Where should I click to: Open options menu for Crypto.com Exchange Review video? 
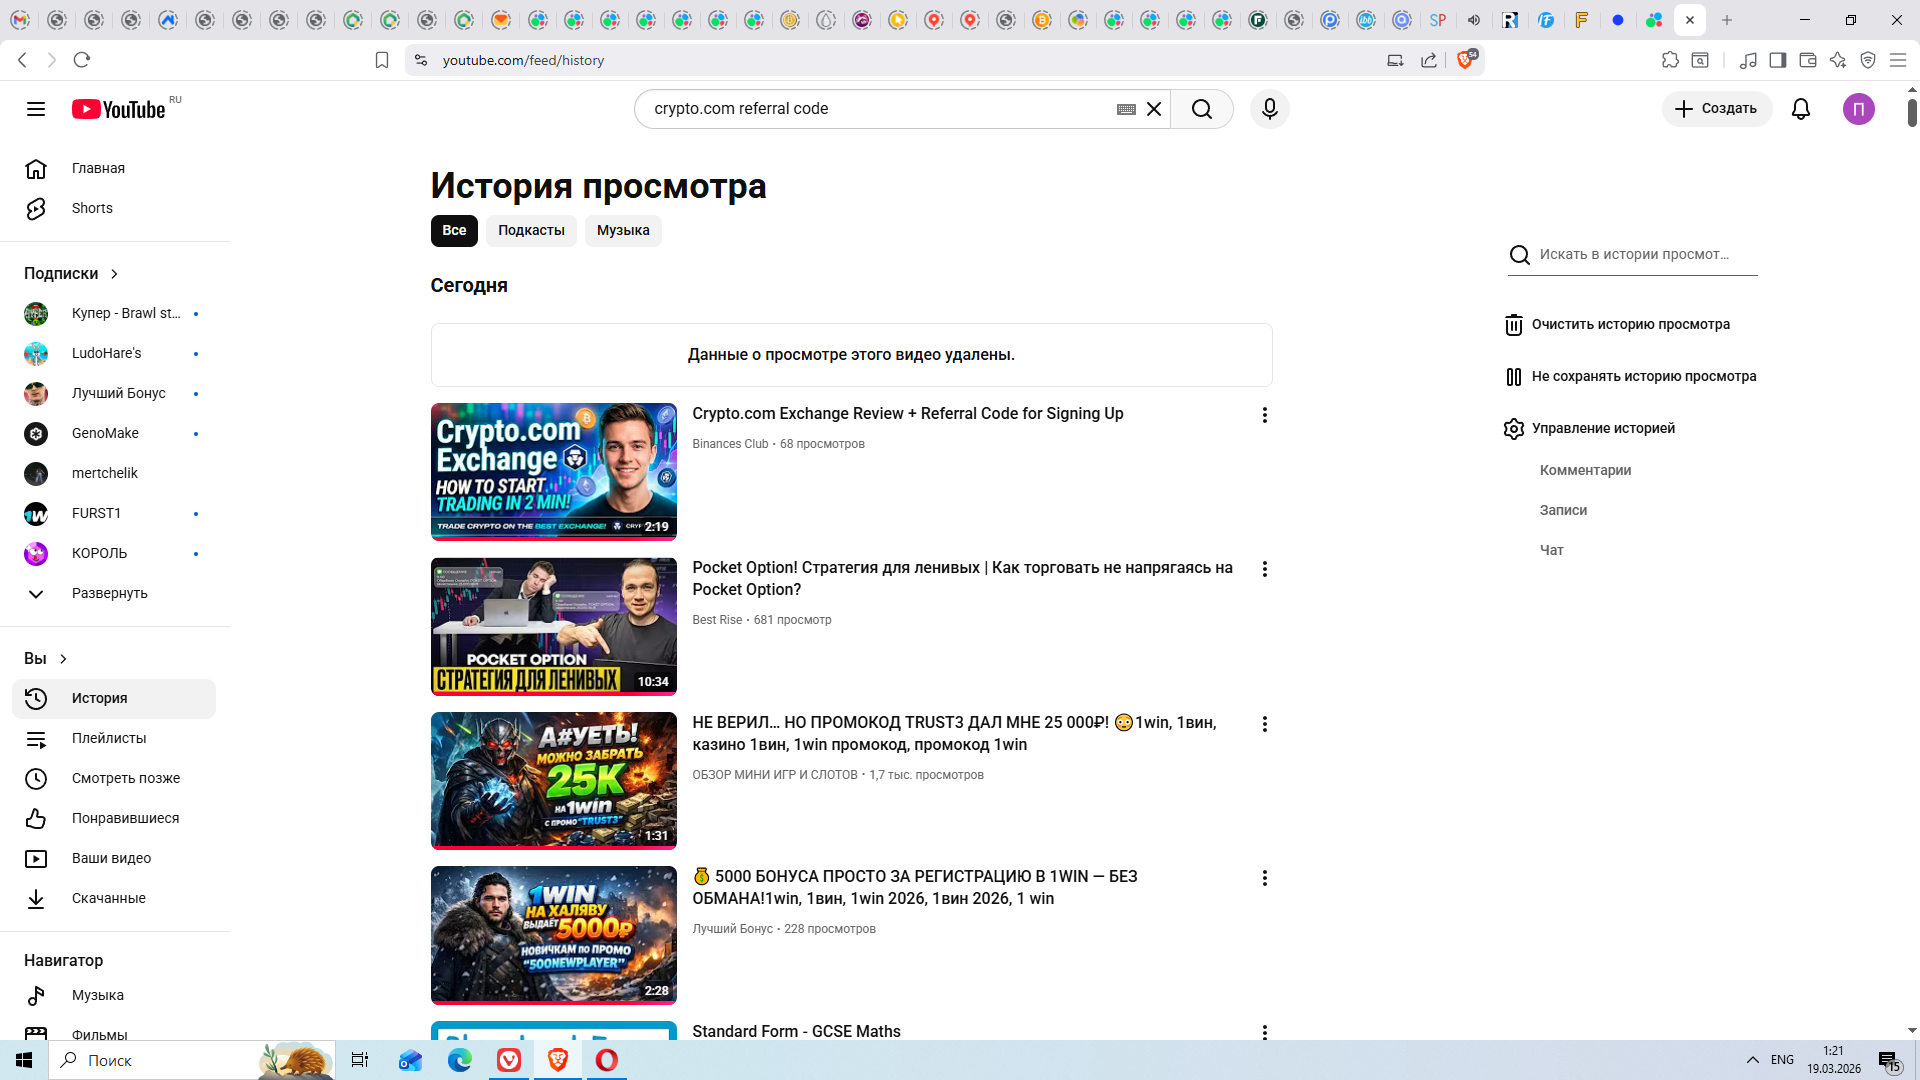click(1264, 415)
